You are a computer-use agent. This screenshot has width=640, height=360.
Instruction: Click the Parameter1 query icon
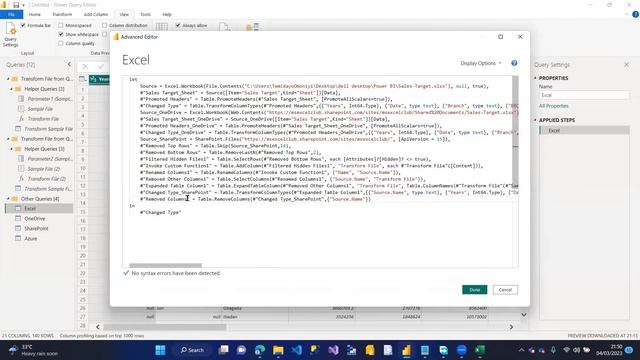[21, 99]
